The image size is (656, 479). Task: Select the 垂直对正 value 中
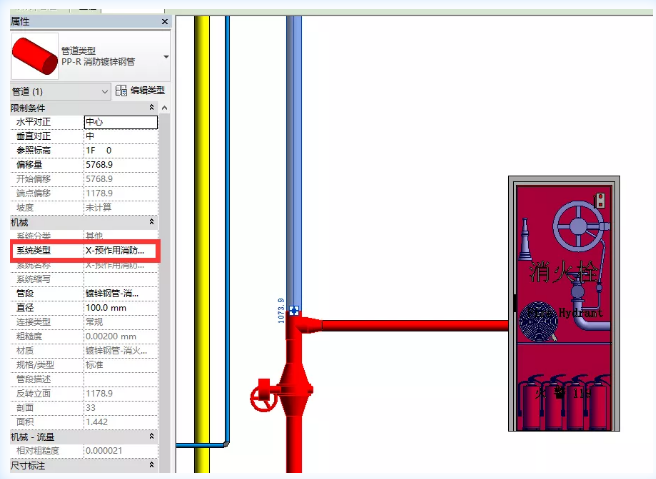[x=121, y=136]
